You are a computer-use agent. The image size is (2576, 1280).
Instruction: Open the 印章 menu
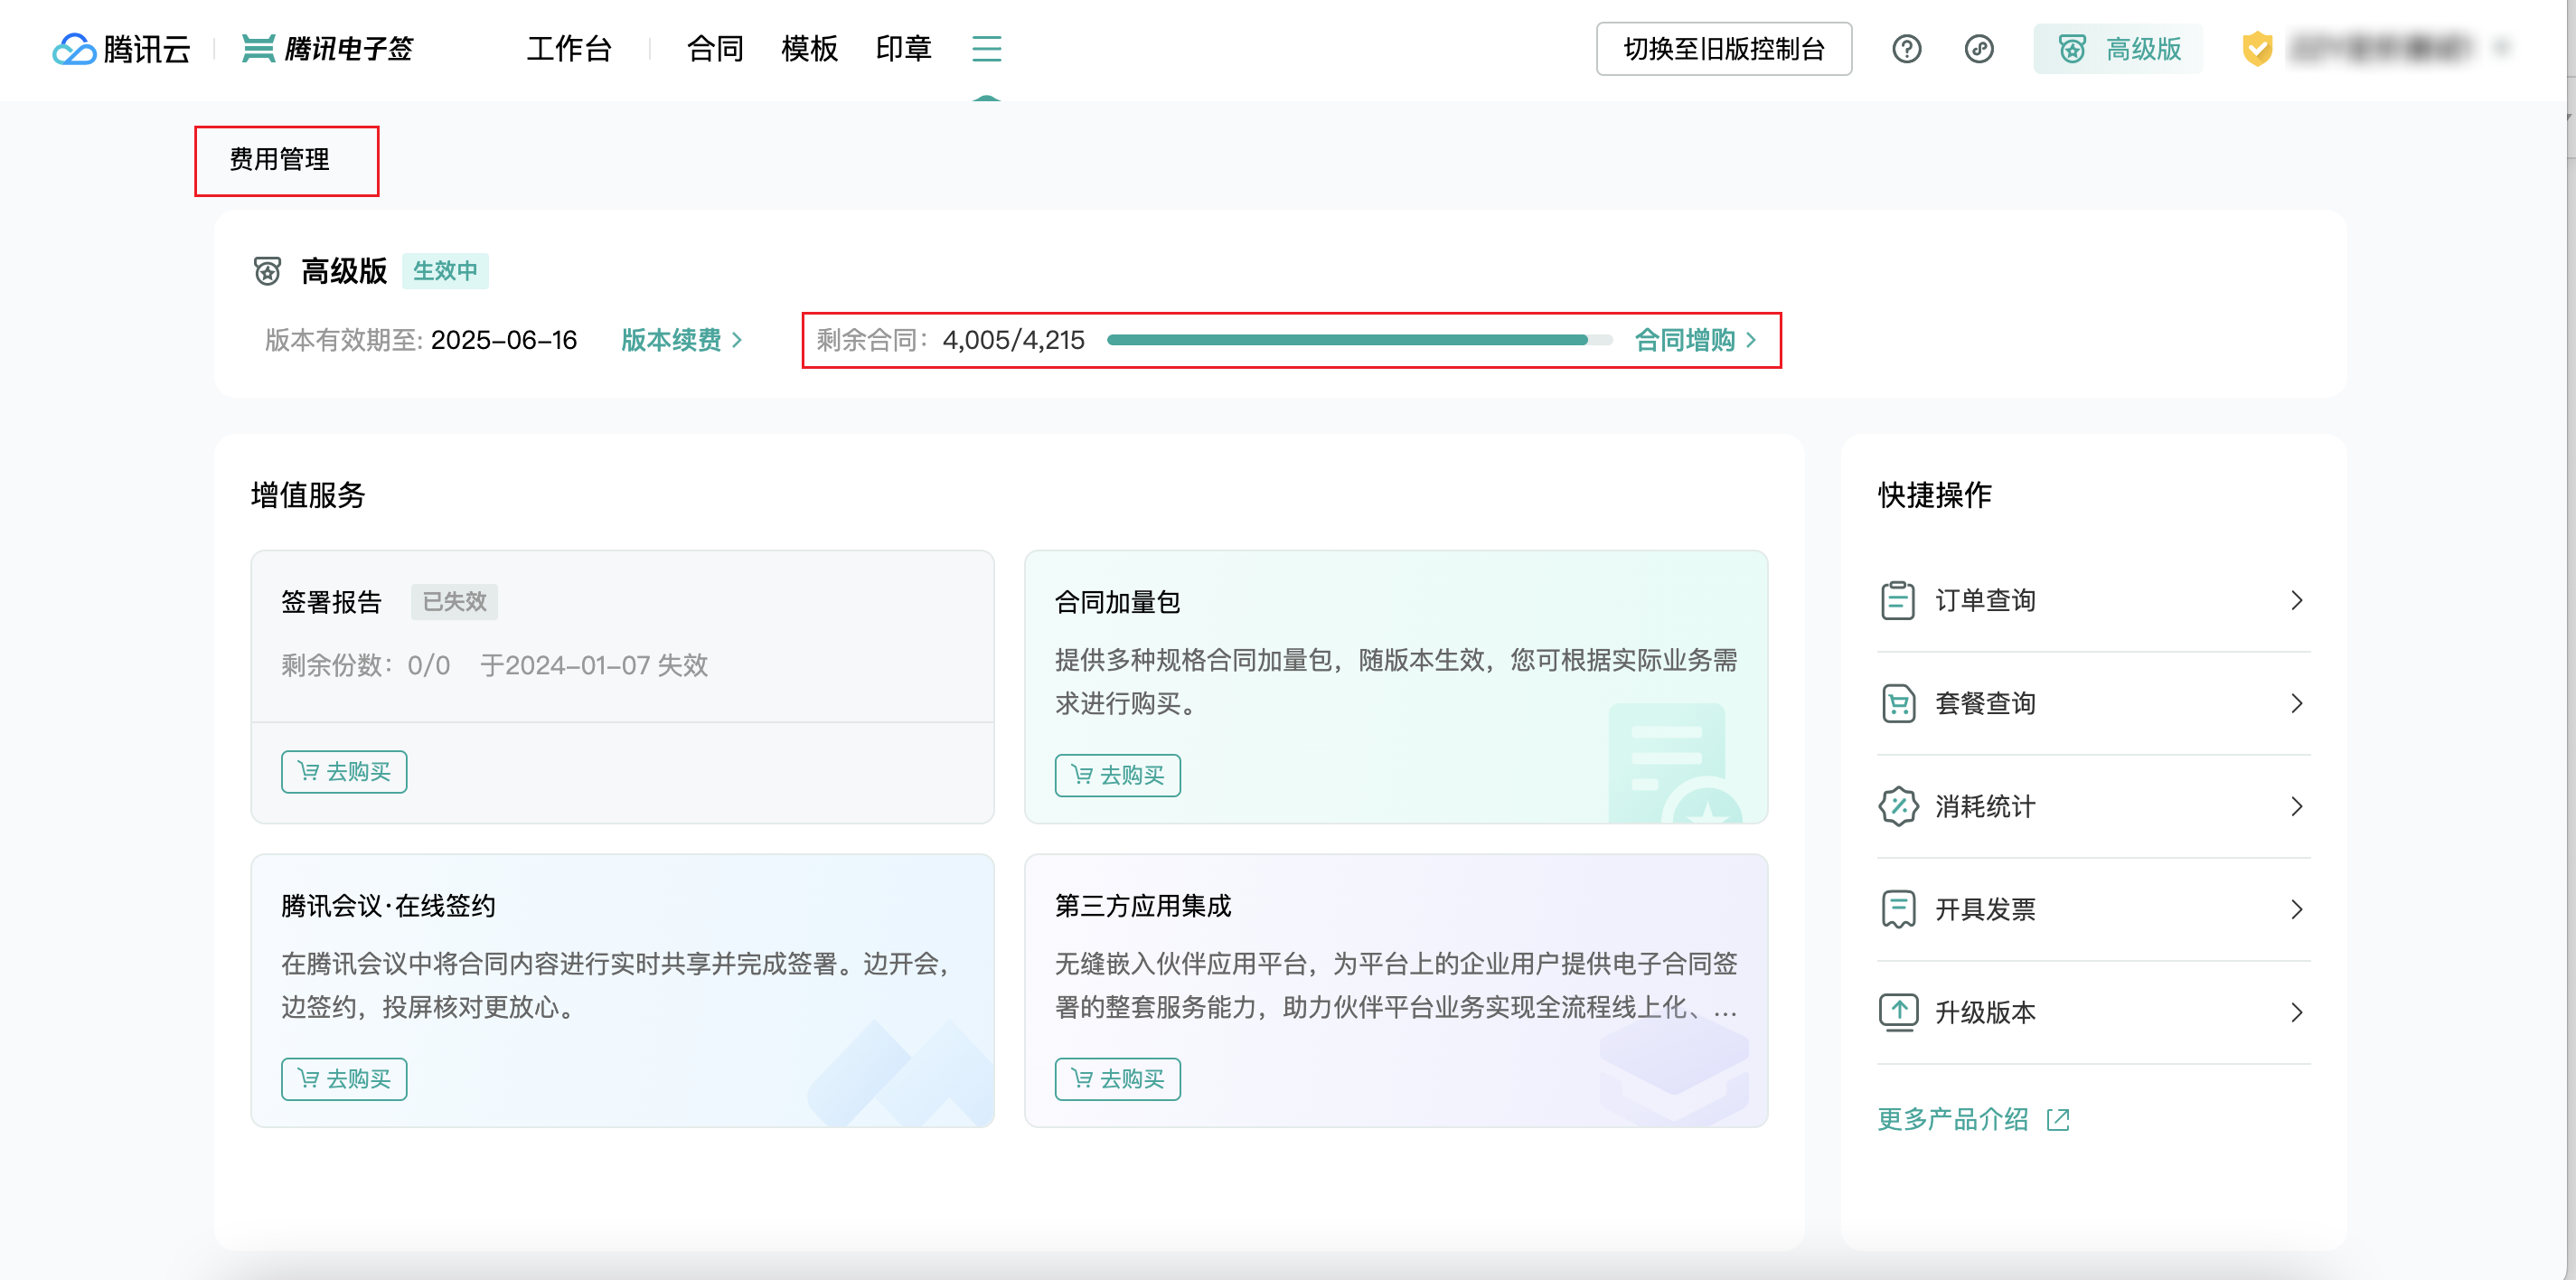tap(903, 48)
